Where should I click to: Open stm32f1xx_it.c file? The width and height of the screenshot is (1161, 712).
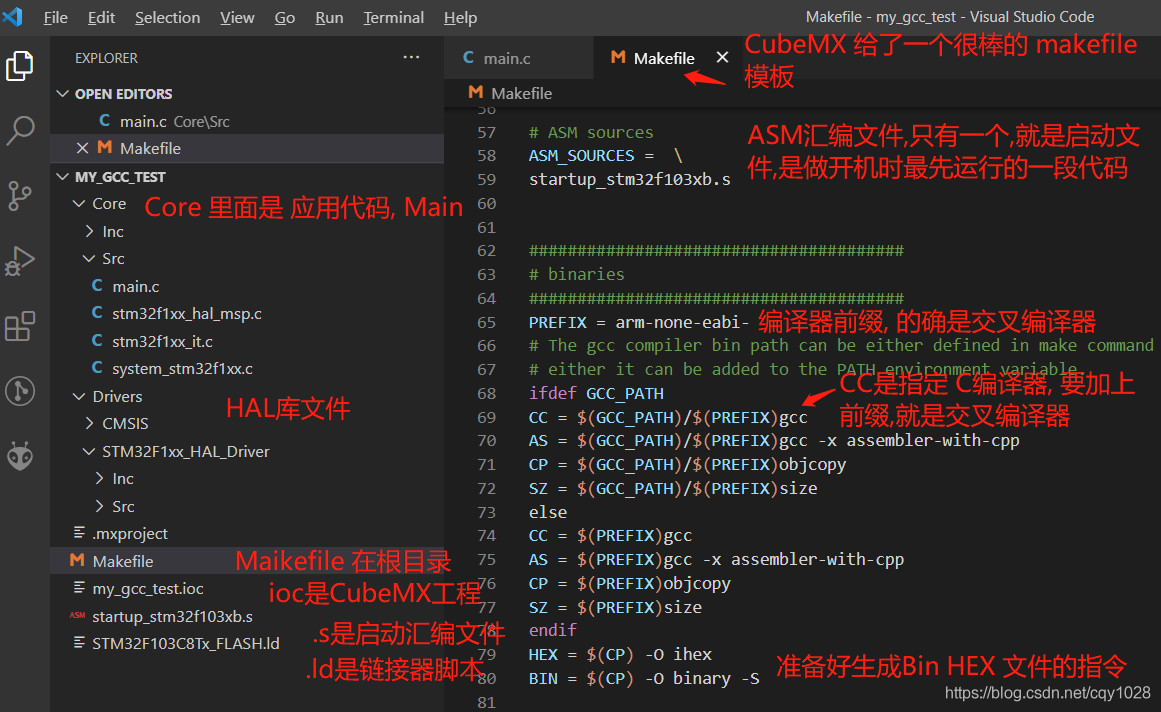162,341
